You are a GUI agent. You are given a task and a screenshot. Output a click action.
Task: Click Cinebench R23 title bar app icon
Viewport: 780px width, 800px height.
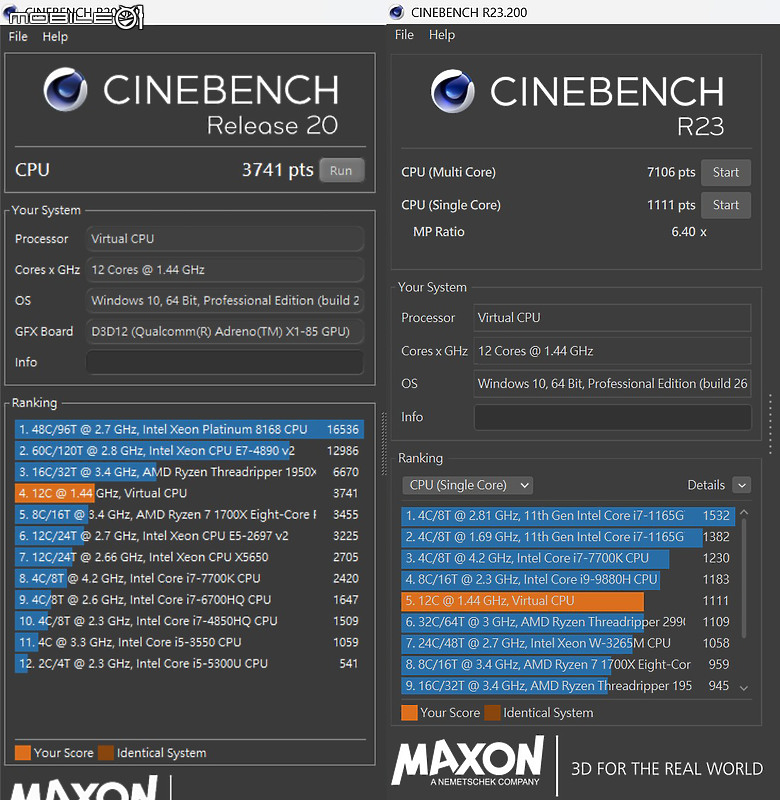[x=397, y=12]
